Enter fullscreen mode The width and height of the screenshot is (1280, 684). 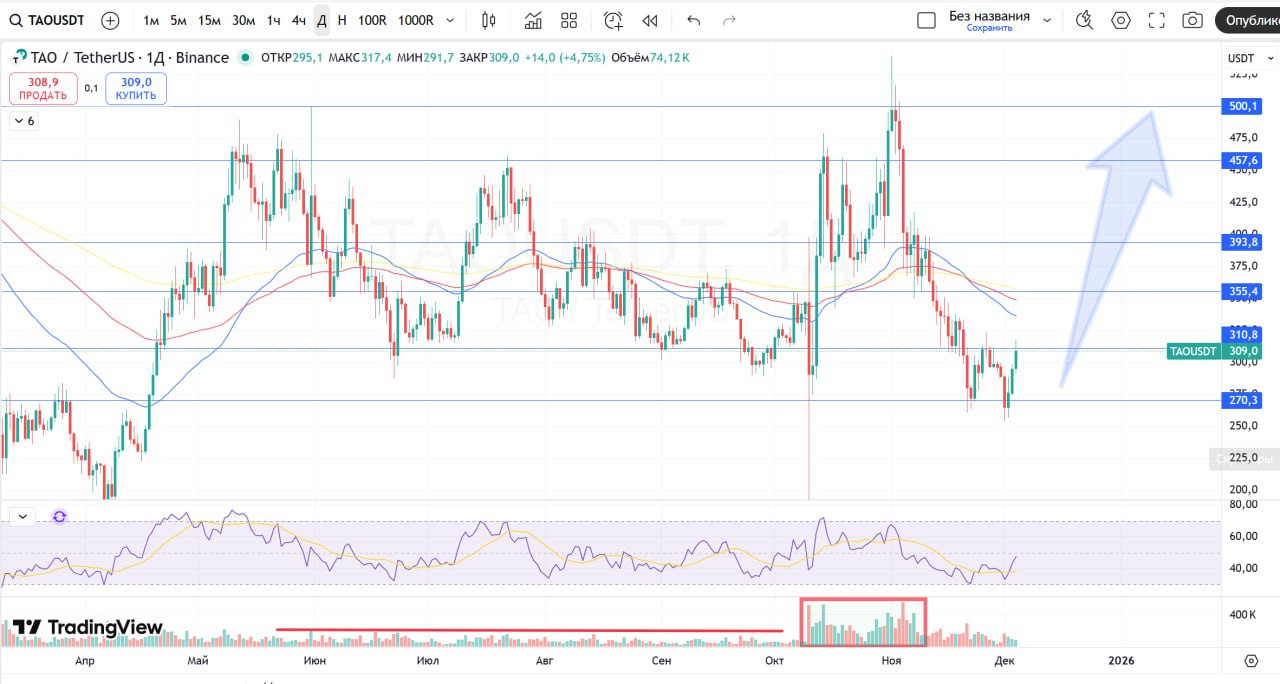1157,20
